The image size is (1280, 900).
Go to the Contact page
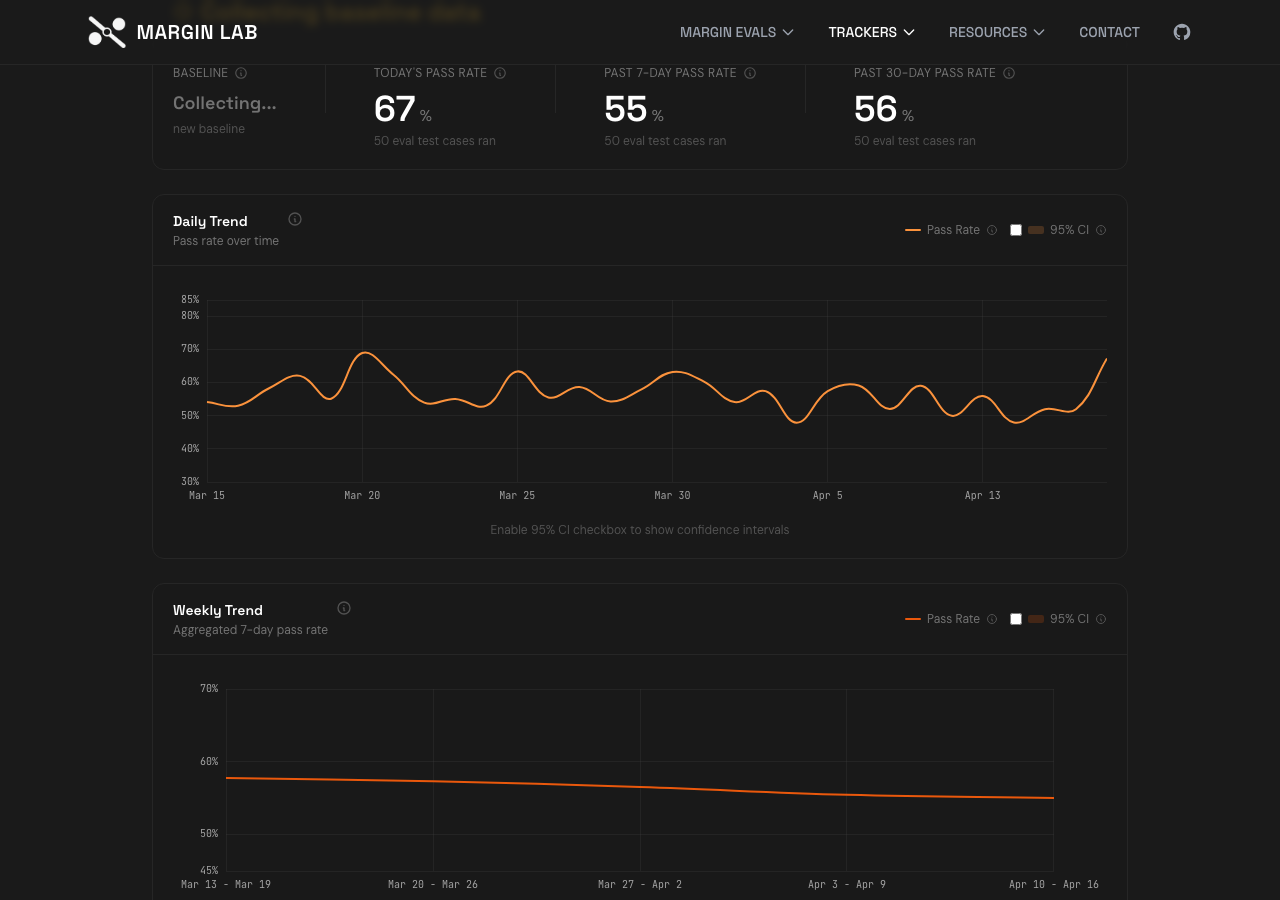1109,32
